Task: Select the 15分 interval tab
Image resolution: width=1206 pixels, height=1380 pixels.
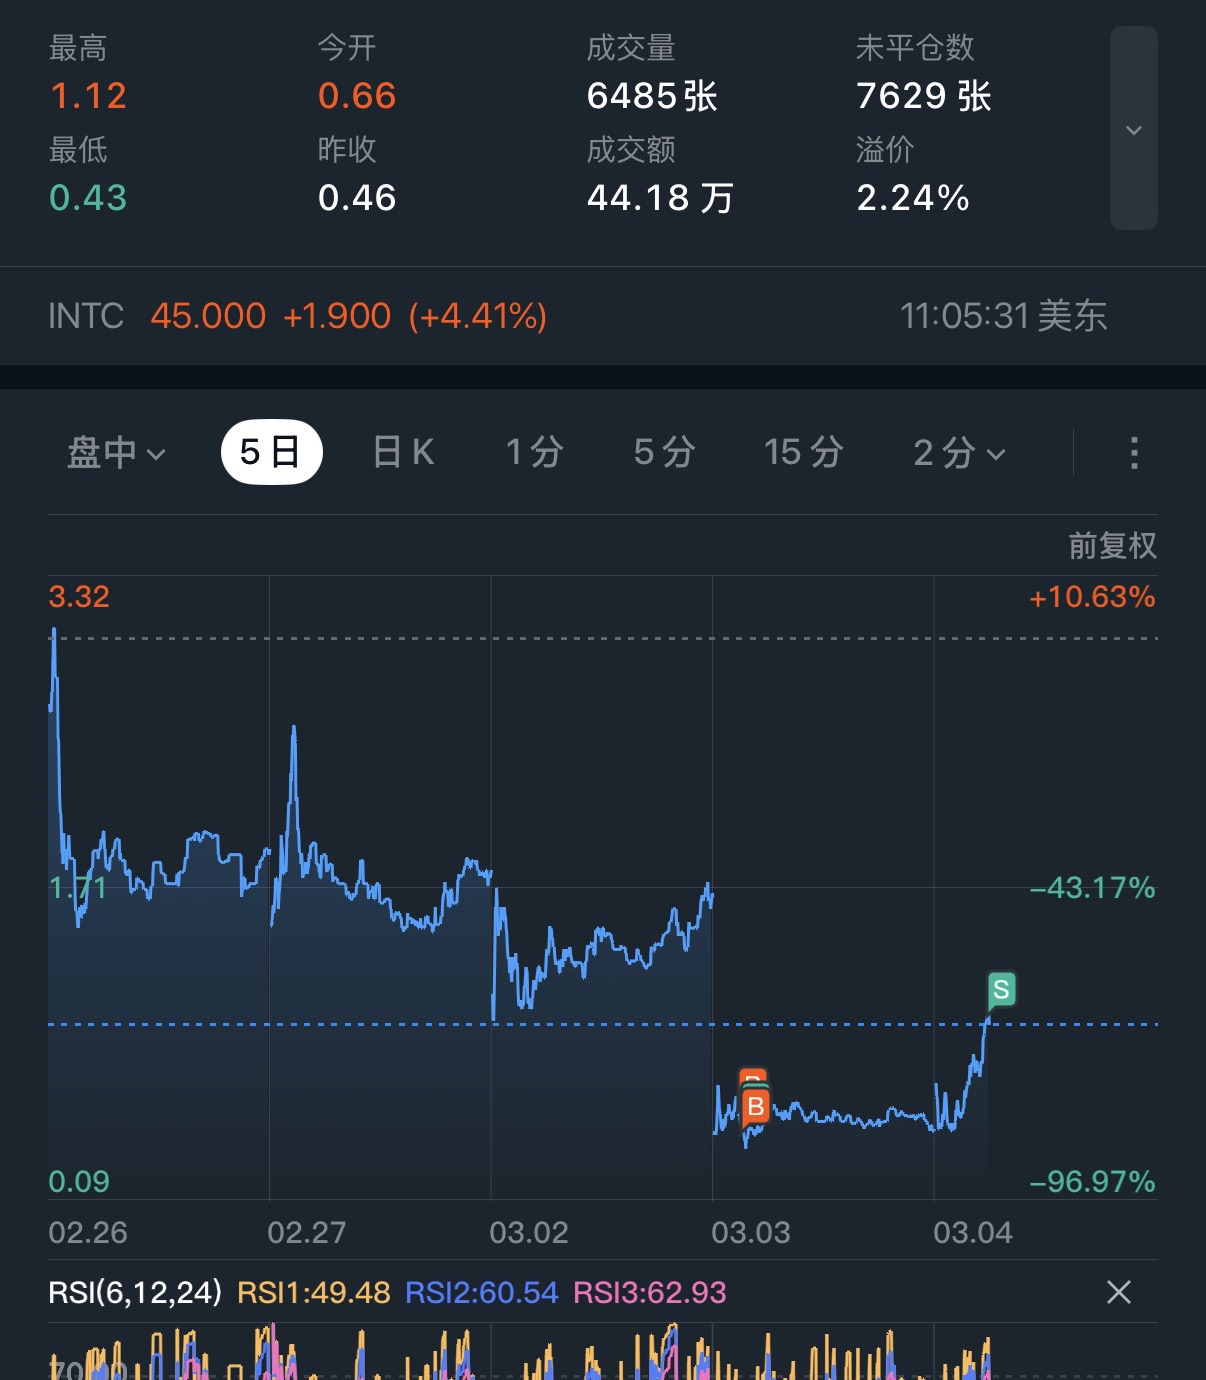Action: [x=803, y=452]
